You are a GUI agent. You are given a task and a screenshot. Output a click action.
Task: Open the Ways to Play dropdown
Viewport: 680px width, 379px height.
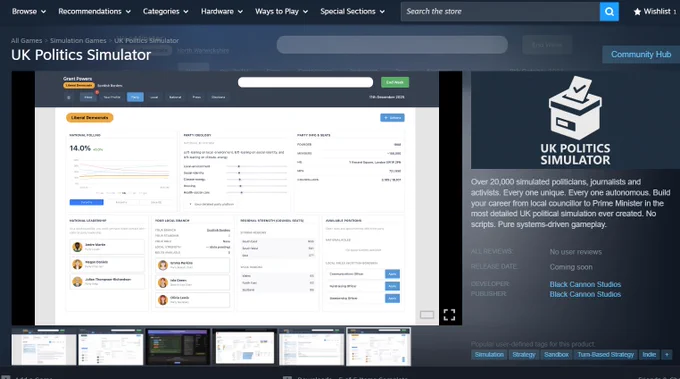(281, 11)
